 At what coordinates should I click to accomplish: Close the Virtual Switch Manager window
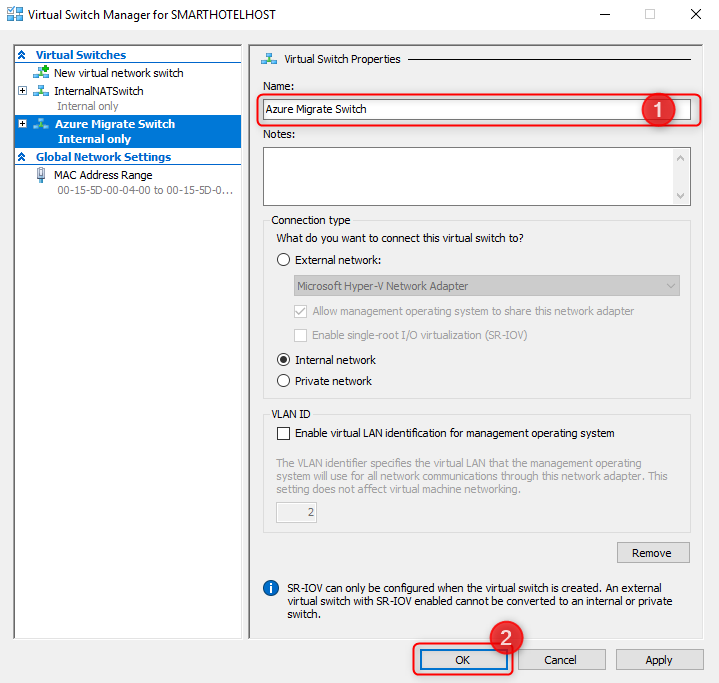tap(696, 14)
